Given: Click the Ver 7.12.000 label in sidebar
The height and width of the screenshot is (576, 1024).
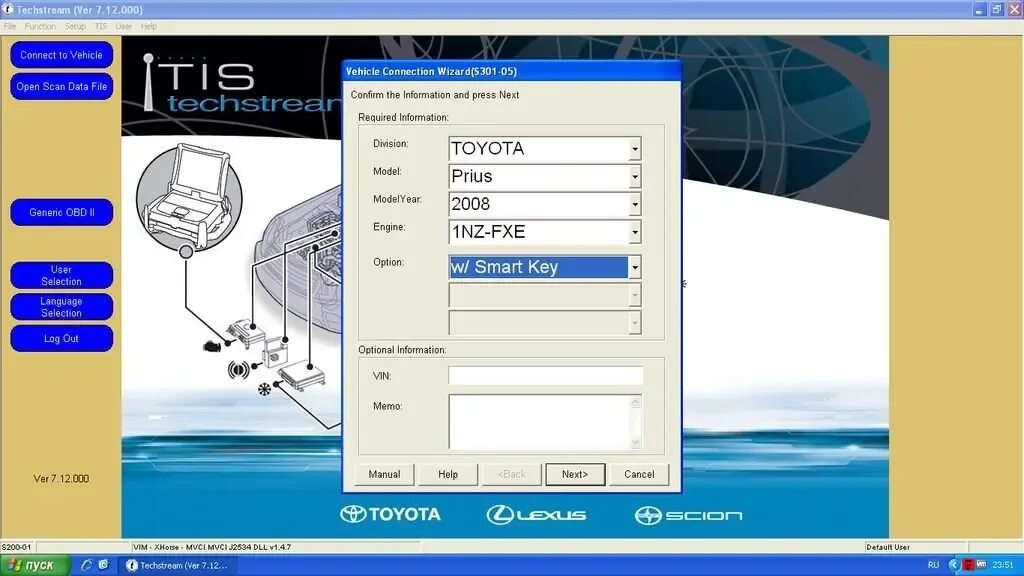Looking at the screenshot, I should pos(61,479).
